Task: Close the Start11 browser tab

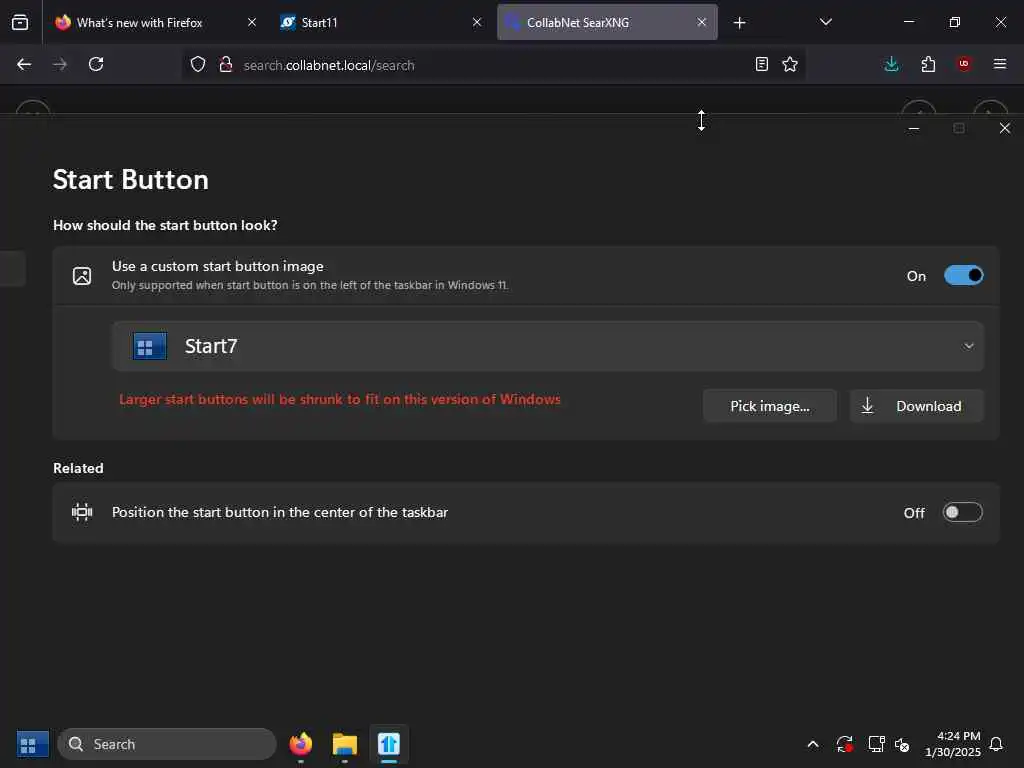Action: click(477, 22)
